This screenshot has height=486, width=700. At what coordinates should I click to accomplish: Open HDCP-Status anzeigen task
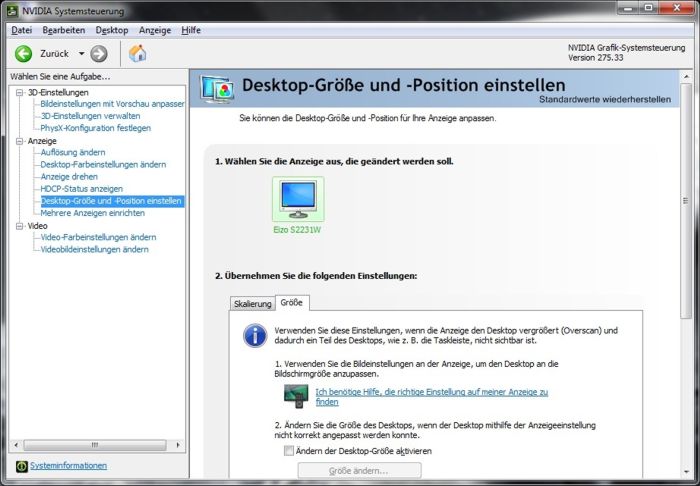(81, 189)
